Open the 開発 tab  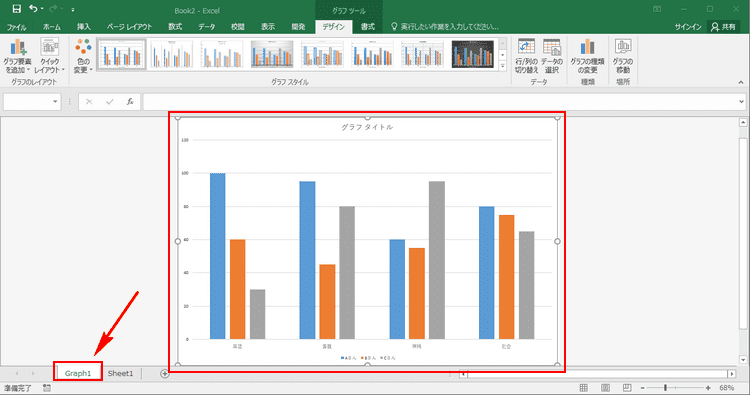pyautogui.click(x=298, y=27)
